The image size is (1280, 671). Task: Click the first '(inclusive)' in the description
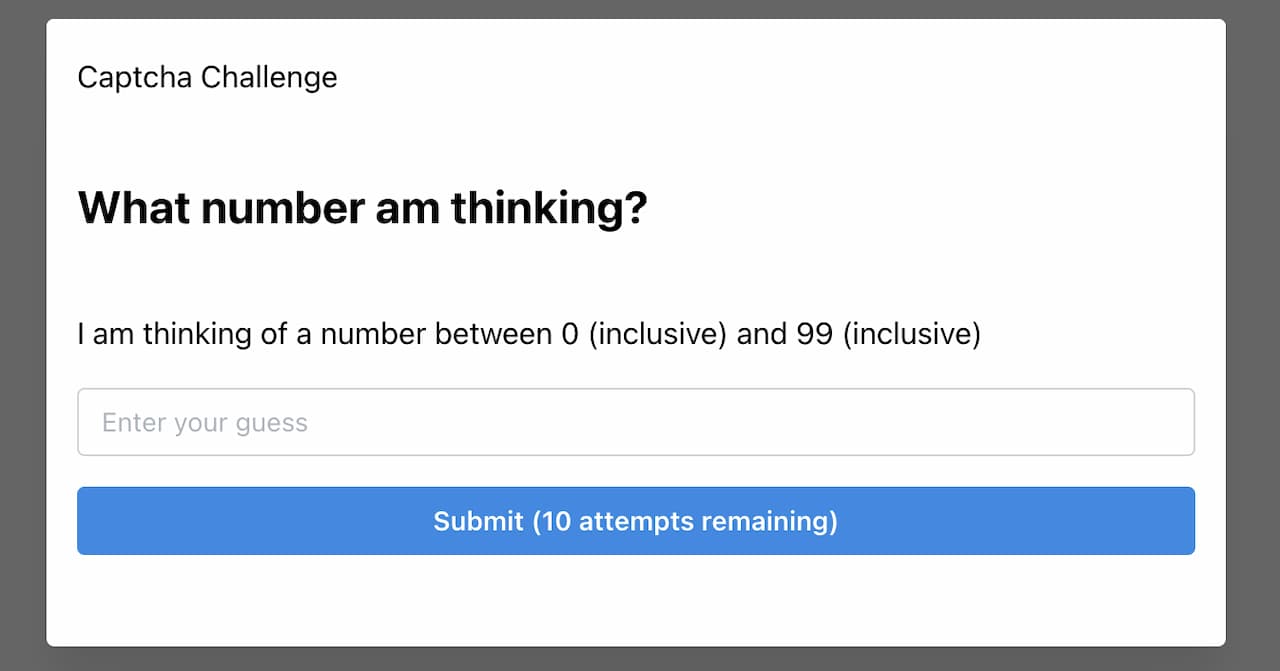coord(658,333)
